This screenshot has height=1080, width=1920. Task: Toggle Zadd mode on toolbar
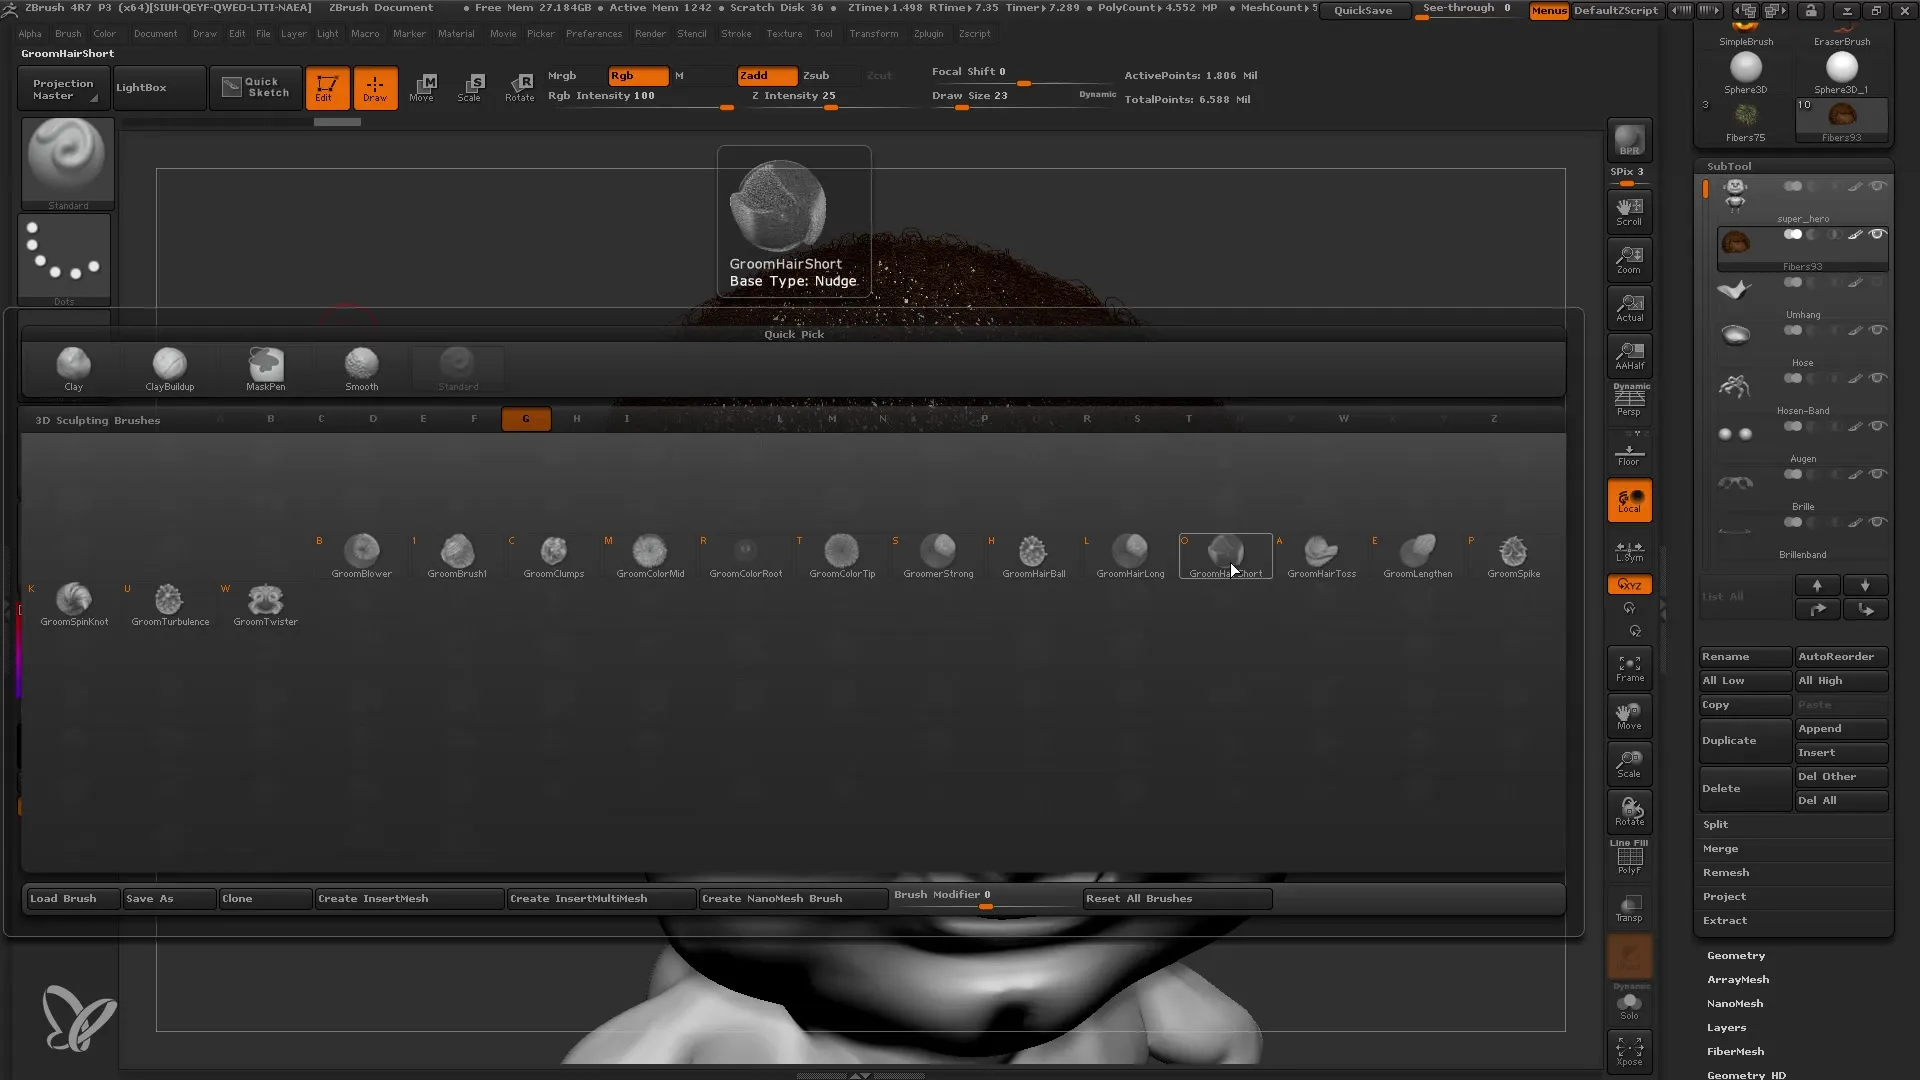pyautogui.click(x=762, y=75)
